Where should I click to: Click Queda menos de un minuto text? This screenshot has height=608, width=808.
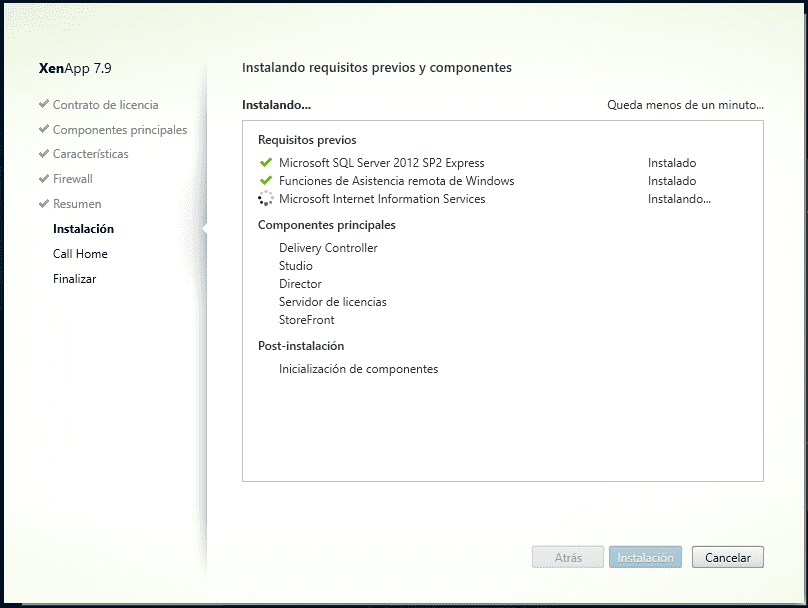coord(684,104)
